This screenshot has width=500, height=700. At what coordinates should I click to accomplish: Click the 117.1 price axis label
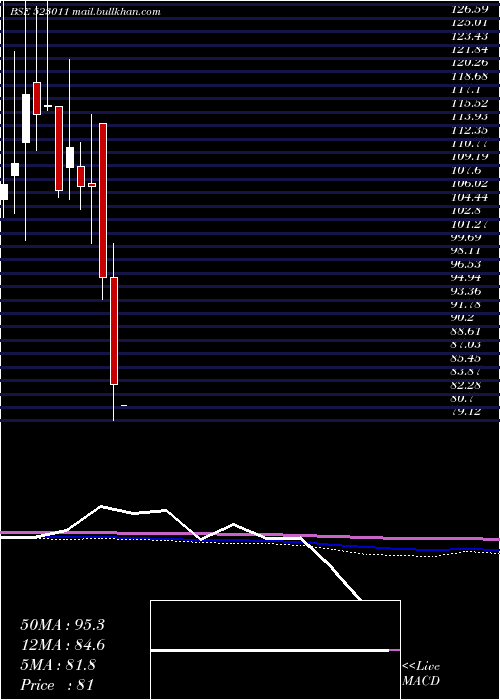tap(468, 89)
